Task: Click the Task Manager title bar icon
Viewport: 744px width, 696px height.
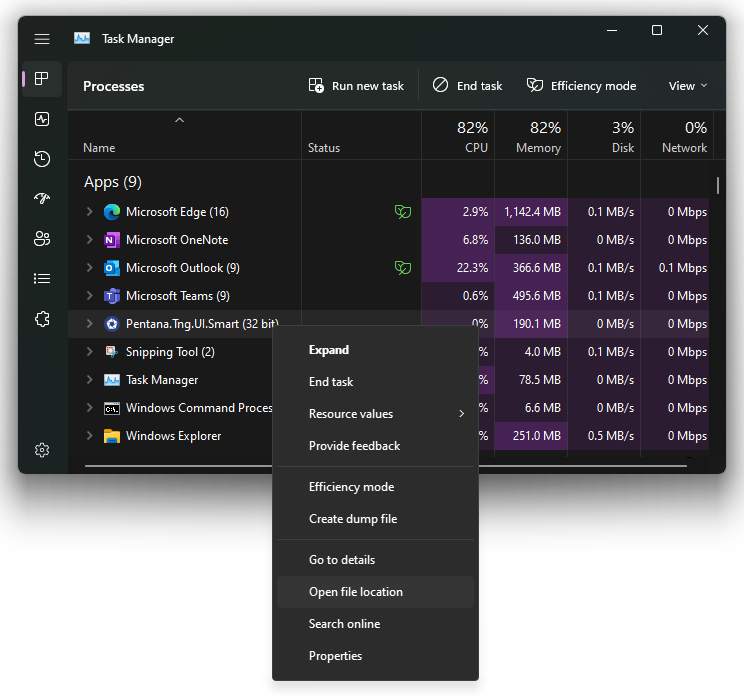Action: pos(82,38)
